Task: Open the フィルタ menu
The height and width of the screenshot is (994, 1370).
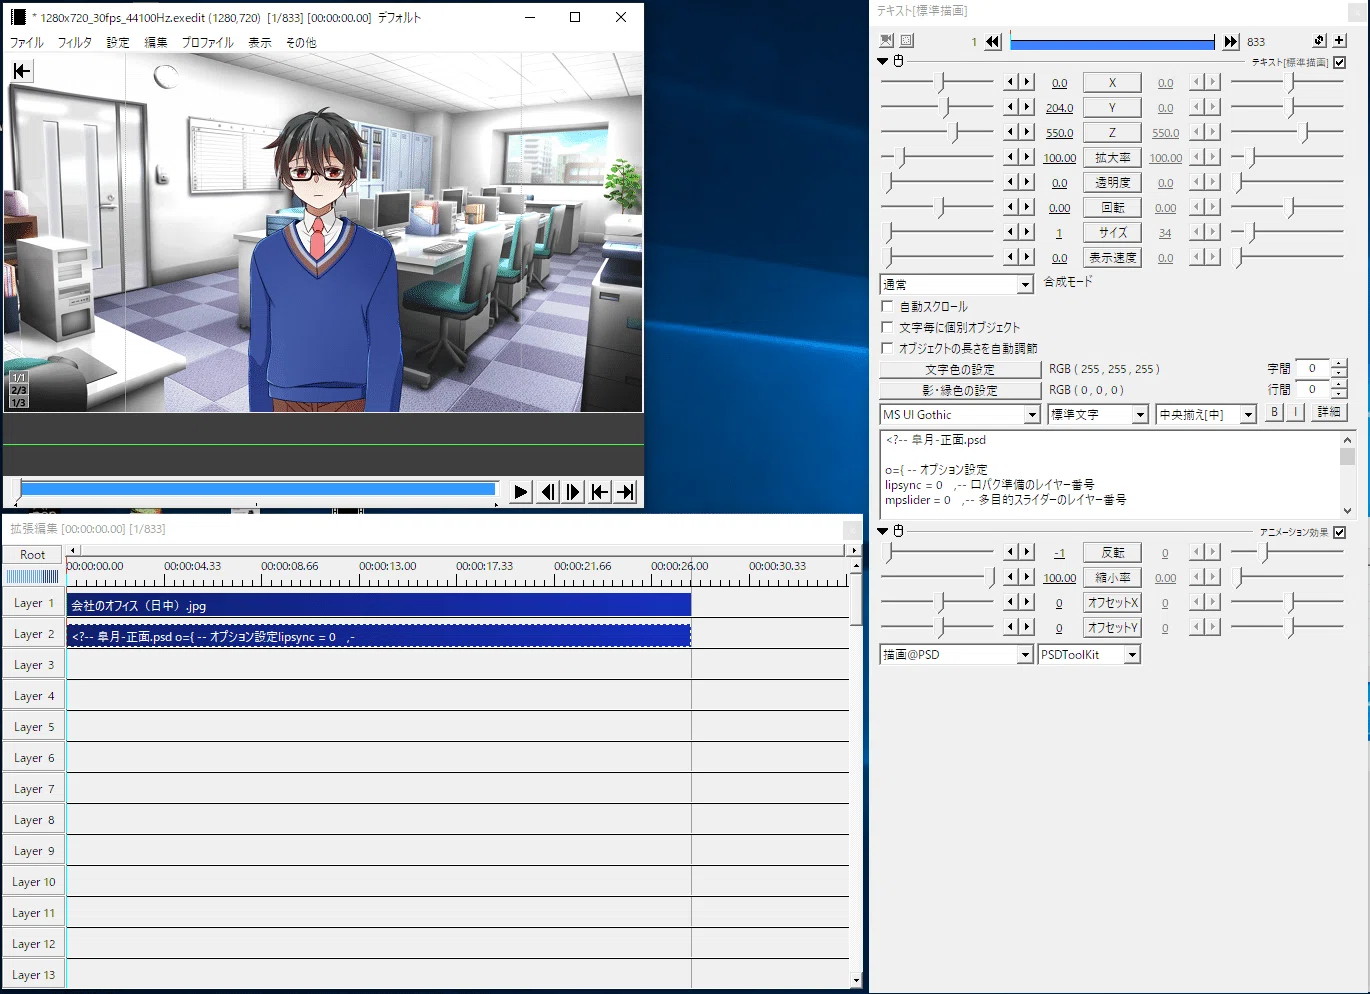Action: click(x=74, y=43)
